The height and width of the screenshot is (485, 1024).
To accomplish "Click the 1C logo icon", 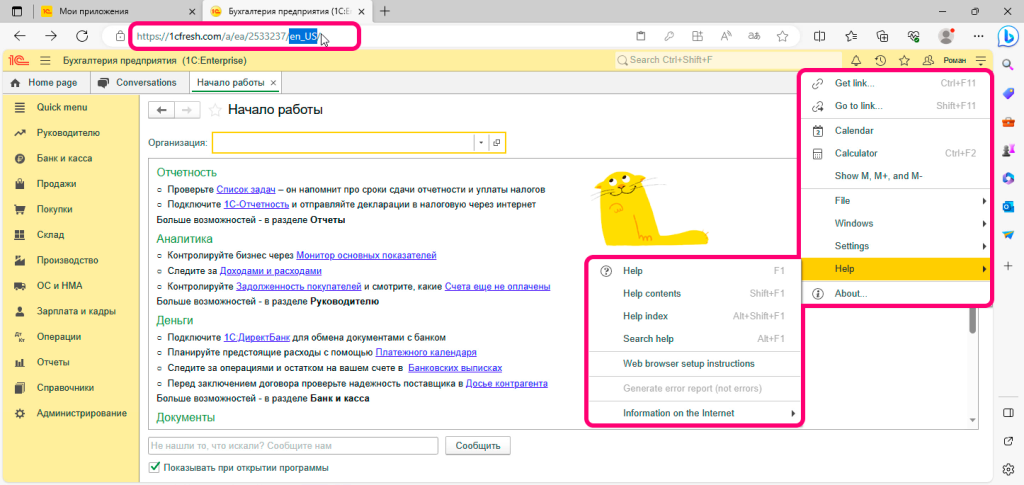I will point(17,61).
